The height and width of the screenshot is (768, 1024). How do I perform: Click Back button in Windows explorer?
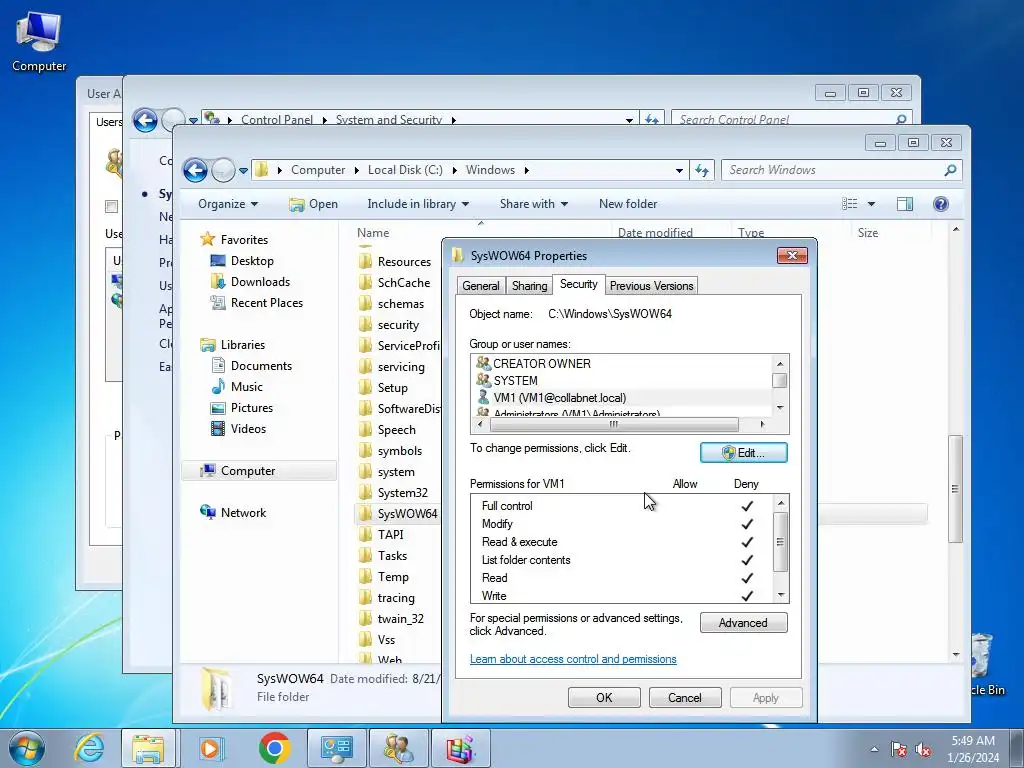(195, 170)
